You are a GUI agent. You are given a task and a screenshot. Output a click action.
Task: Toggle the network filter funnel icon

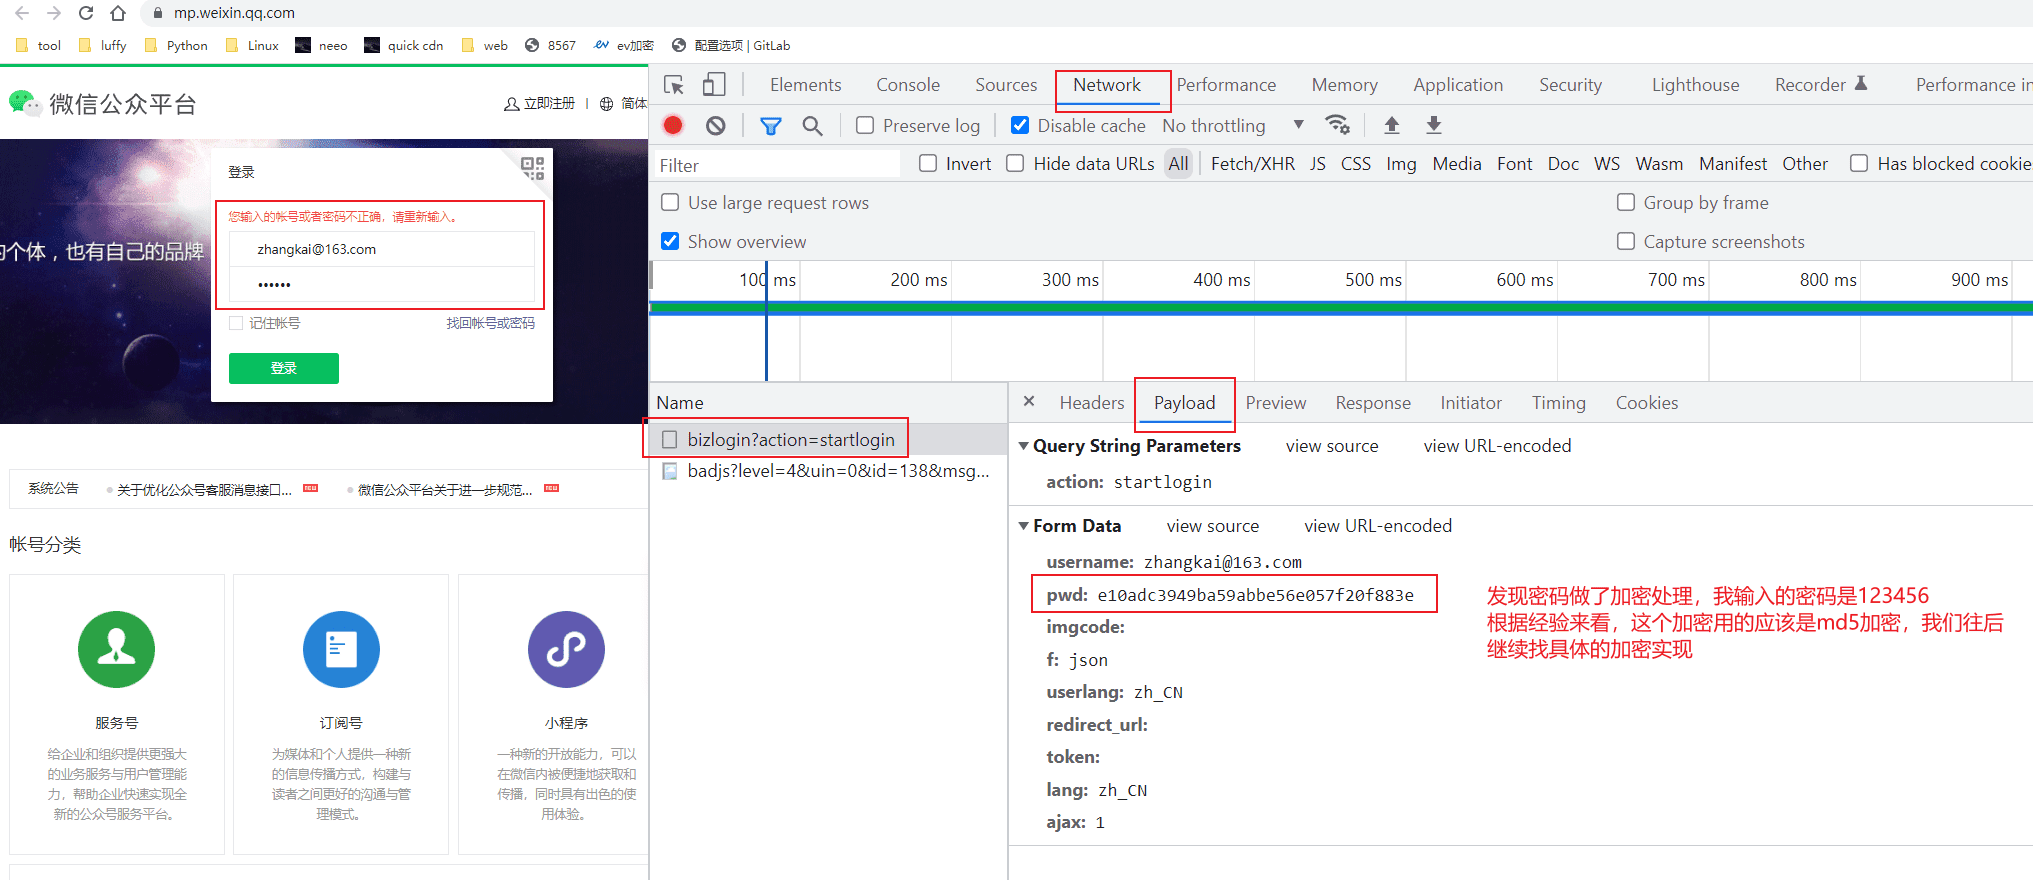pos(770,125)
